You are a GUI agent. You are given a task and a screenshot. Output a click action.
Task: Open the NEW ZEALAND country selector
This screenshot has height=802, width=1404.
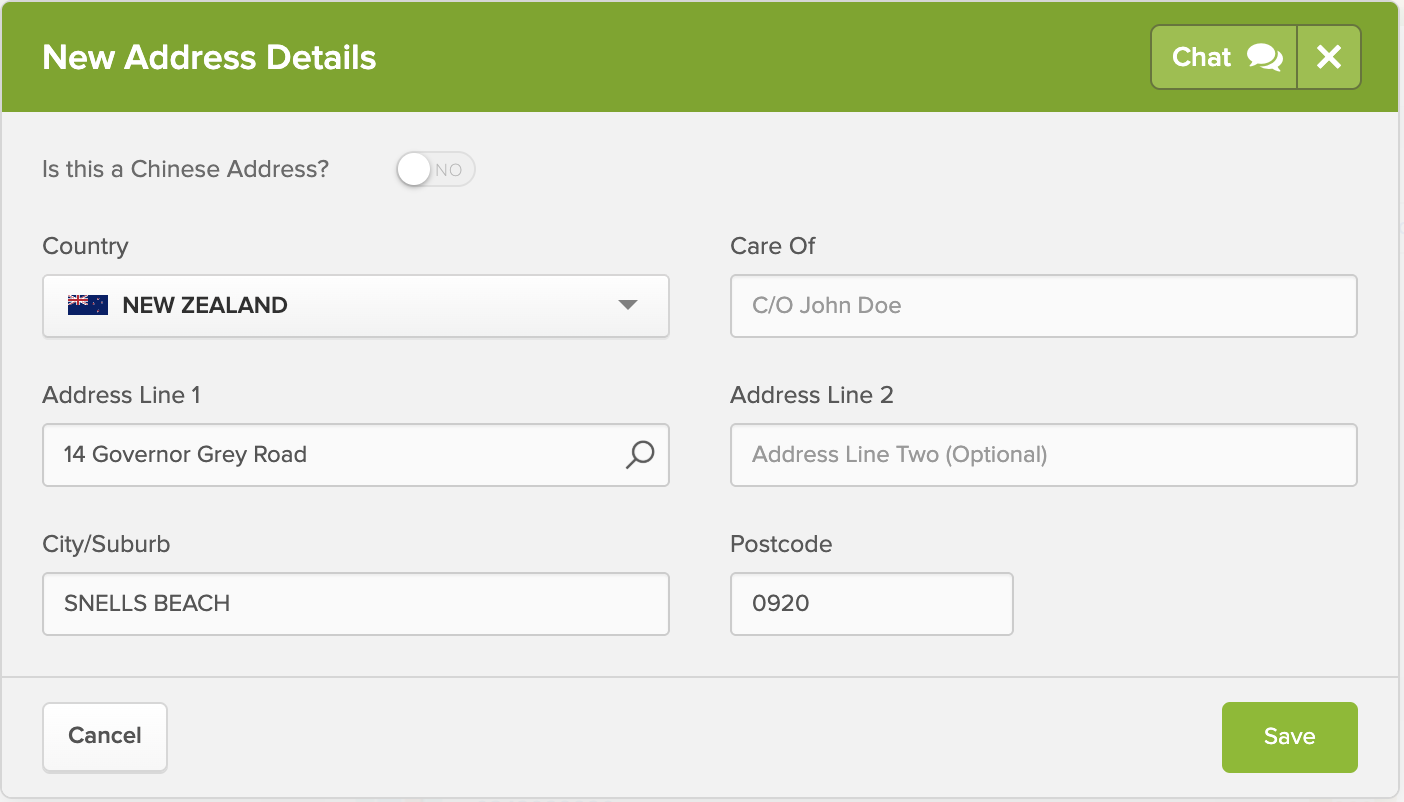[355, 306]
